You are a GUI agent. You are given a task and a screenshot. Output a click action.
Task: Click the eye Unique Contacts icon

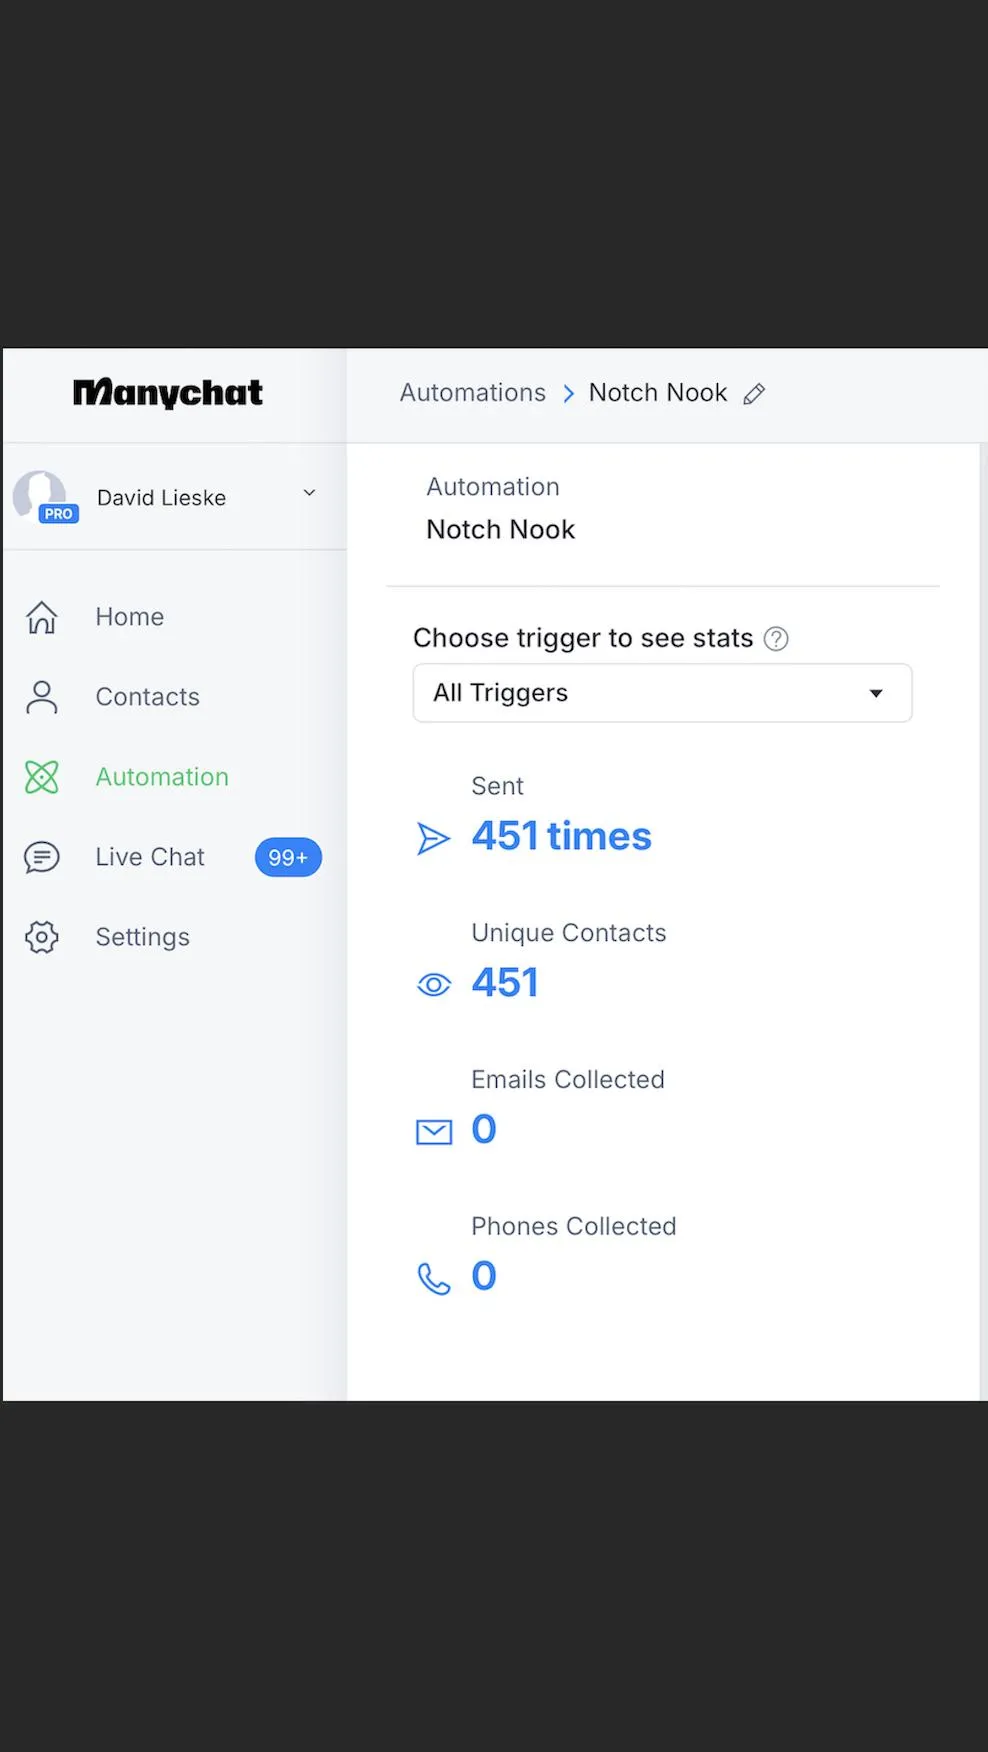[434, 985]
